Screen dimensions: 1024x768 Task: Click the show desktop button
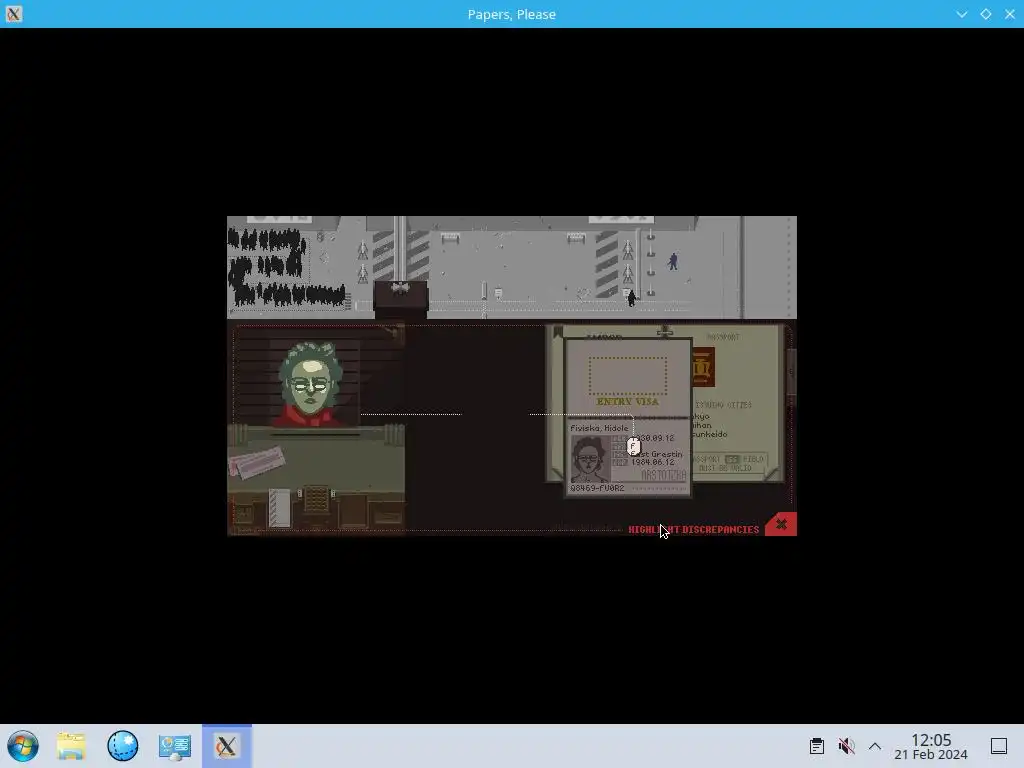(x=999, y=746)
